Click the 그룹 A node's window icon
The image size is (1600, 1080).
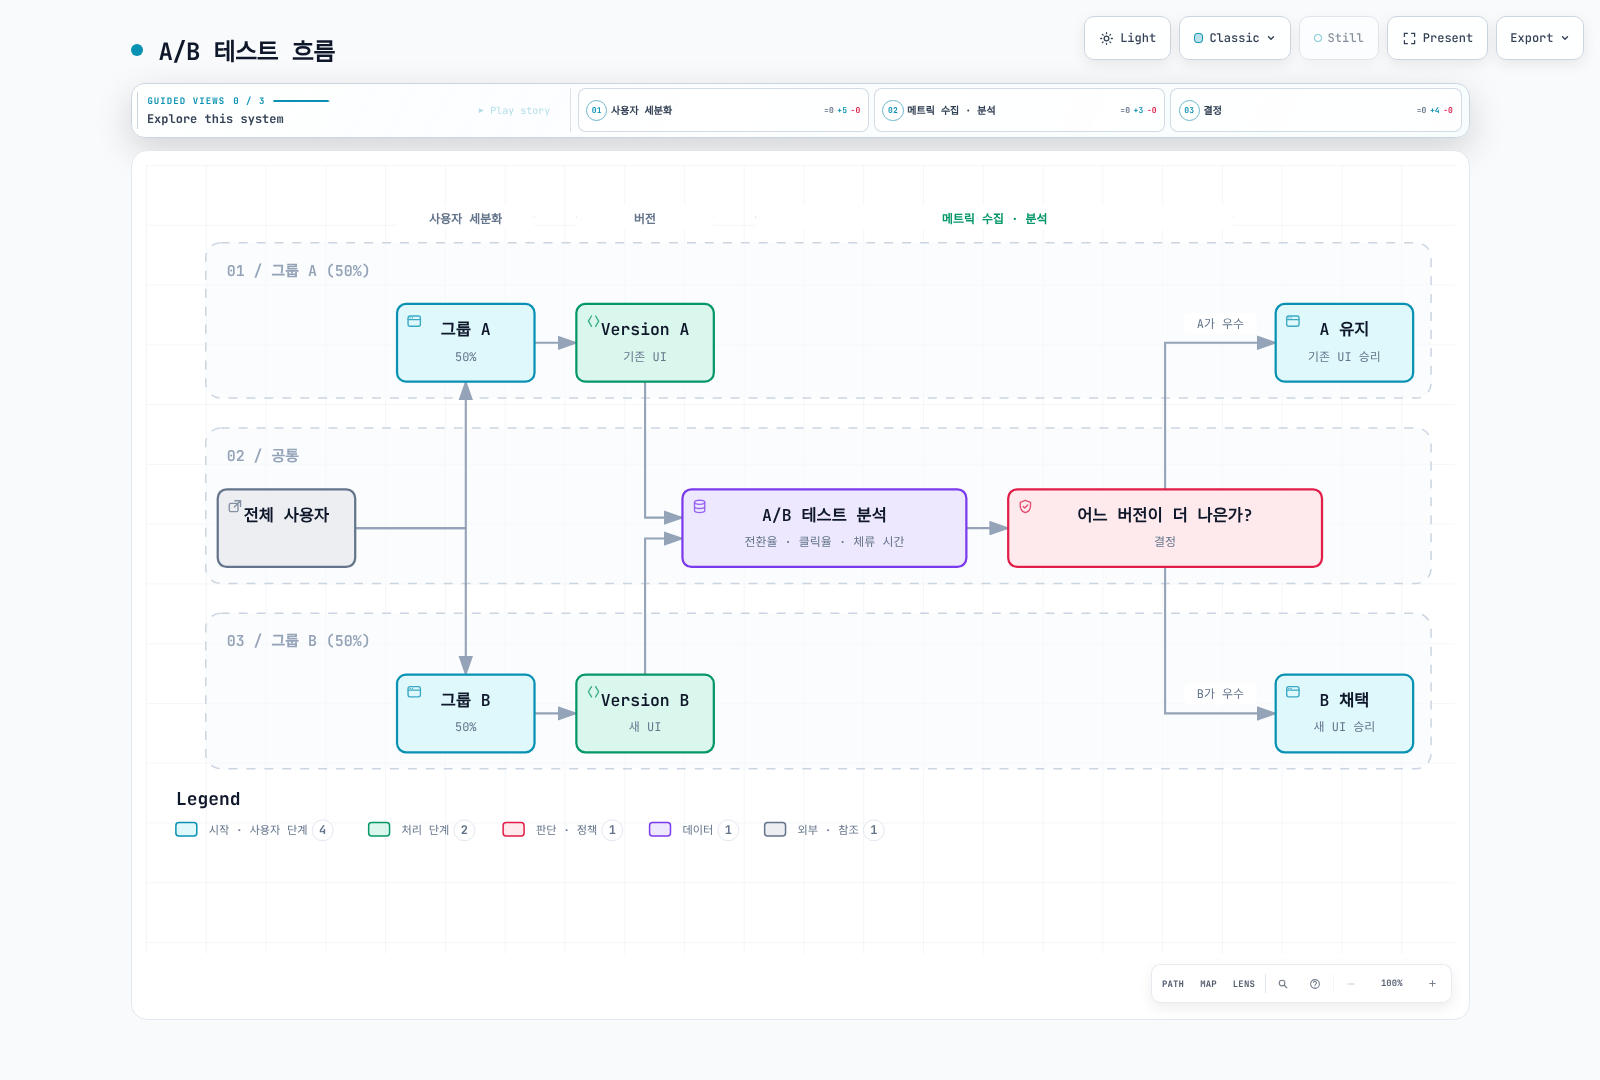tap(414, 321)
